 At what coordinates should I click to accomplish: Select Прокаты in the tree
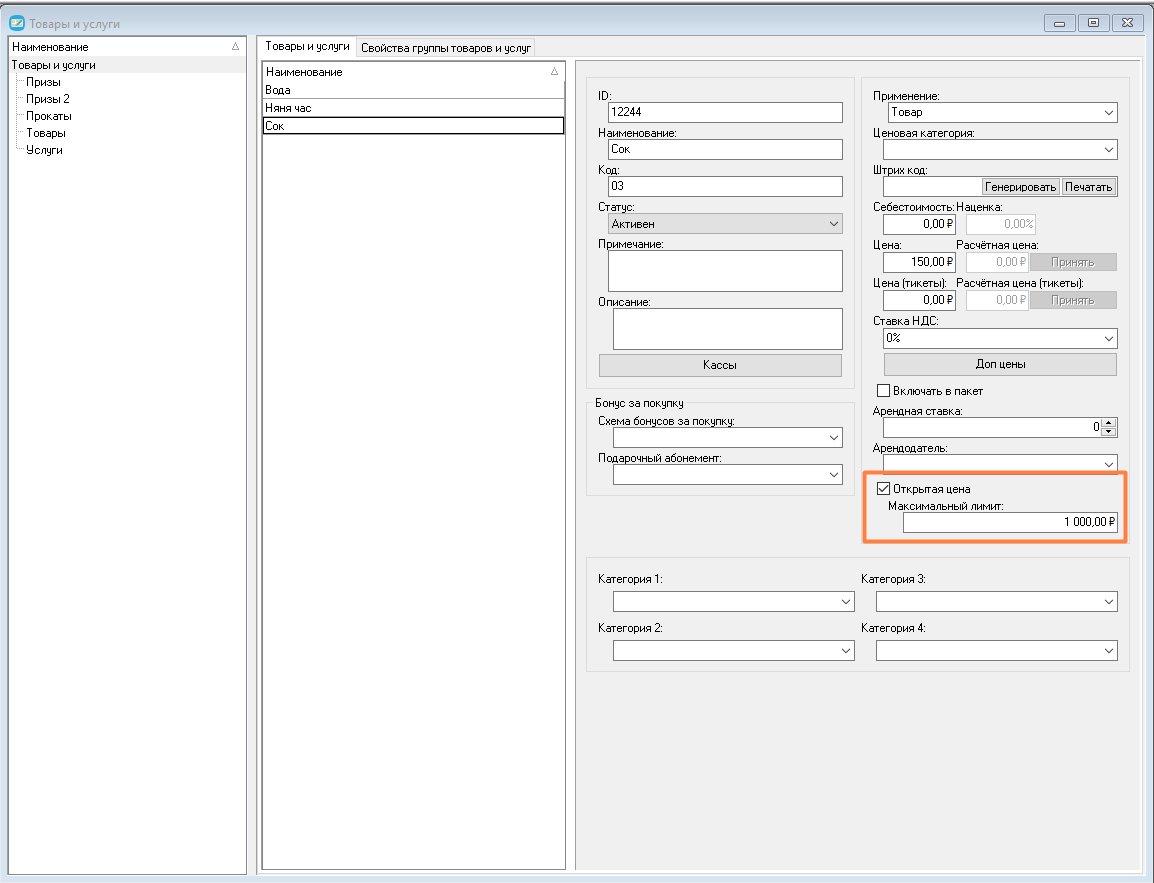(x=49, y=116)
